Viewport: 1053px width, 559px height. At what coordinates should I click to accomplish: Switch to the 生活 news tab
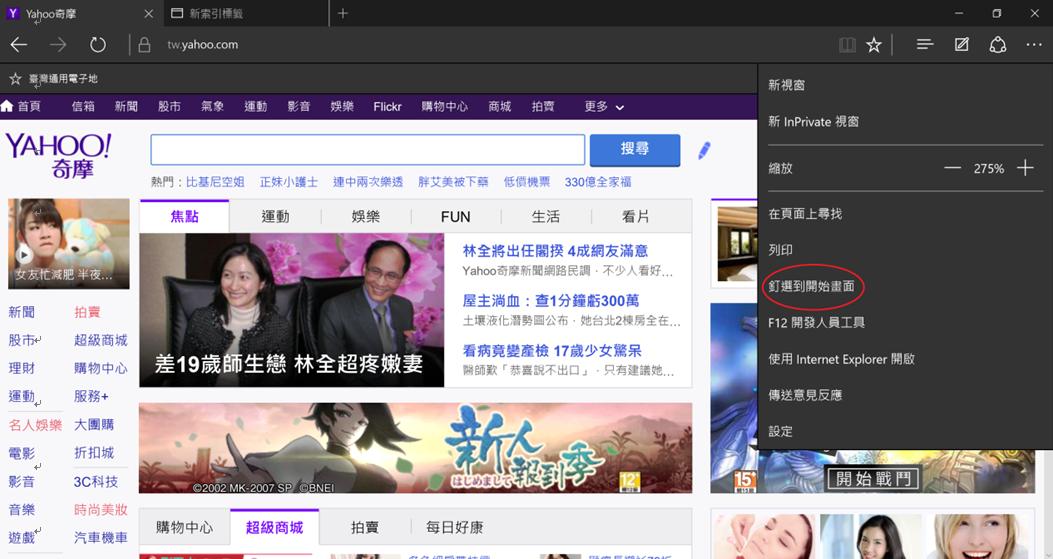545,216
